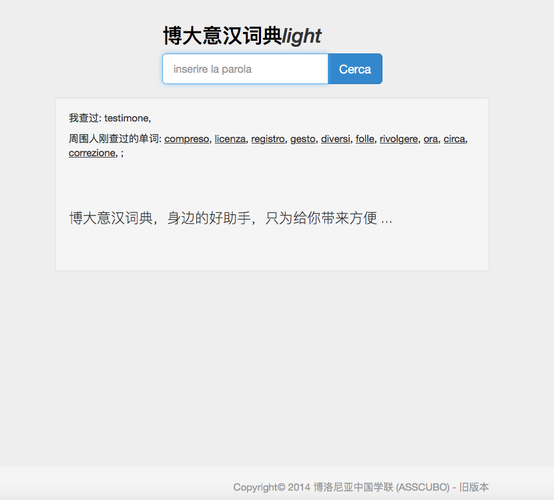
Task: Click the "rivolgere" recent word
Action: pos(399,139)
